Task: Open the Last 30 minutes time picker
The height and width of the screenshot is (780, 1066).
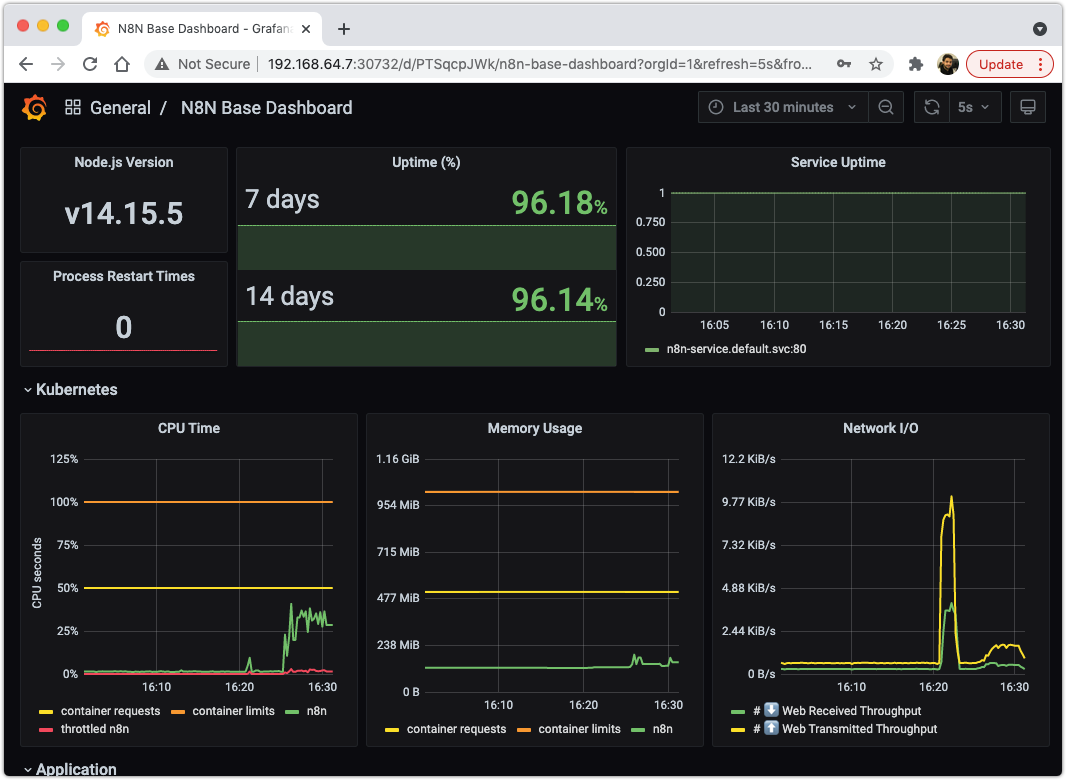Action: coord(783,107)
